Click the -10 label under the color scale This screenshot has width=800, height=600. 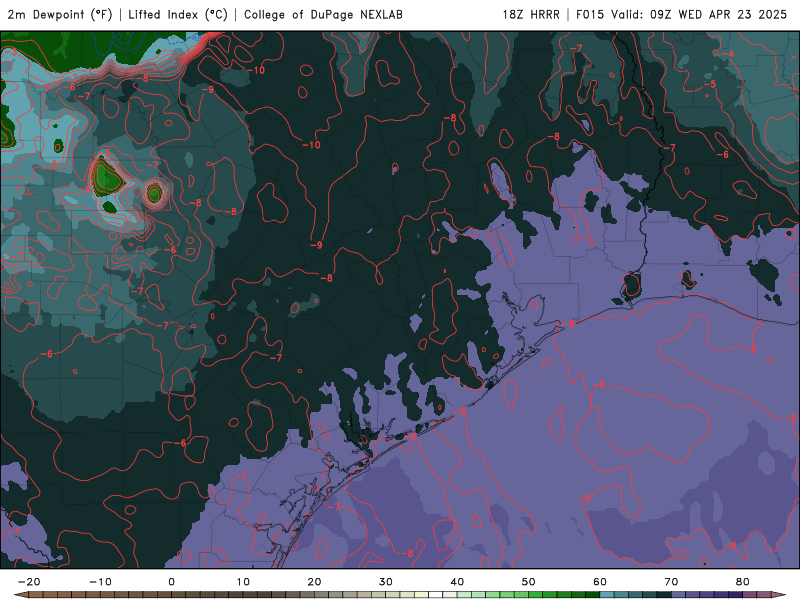coord(100,582)
